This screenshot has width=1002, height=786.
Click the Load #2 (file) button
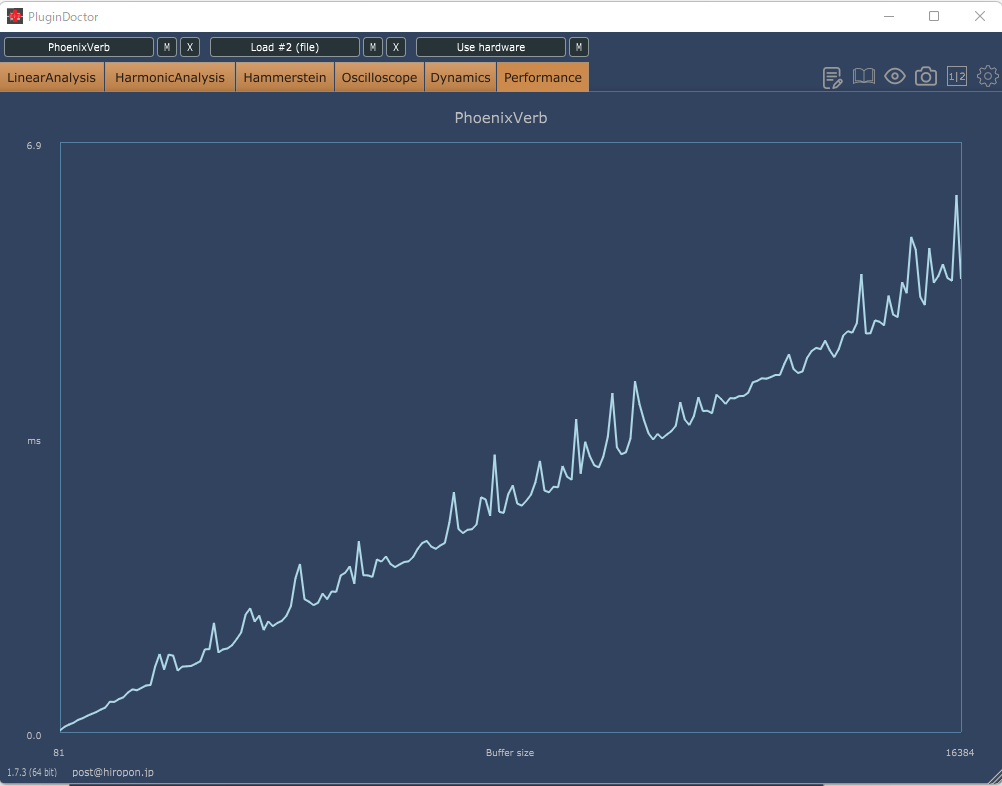[284, 47]
